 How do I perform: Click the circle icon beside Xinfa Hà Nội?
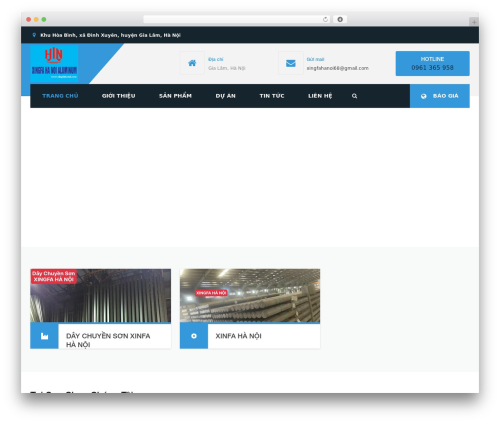(x=194, y=336)
